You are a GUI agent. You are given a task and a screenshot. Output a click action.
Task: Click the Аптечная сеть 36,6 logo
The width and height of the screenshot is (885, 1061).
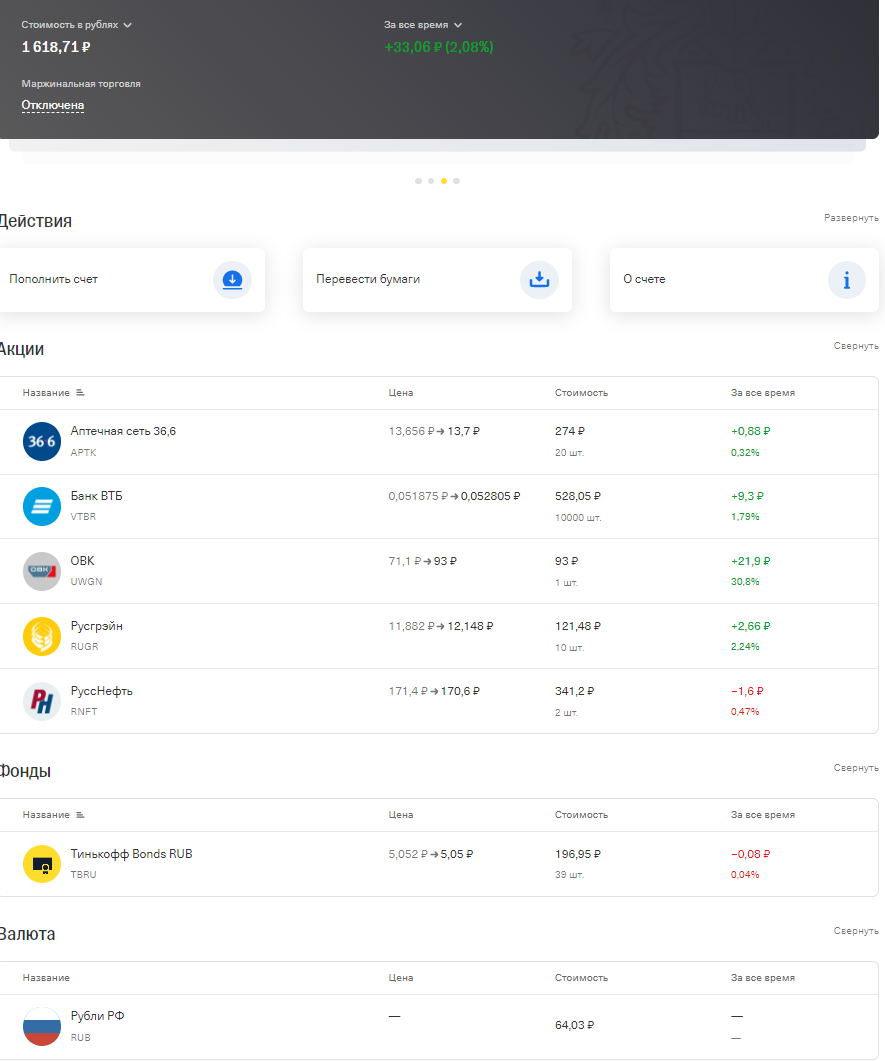click(x=42, y=441)
